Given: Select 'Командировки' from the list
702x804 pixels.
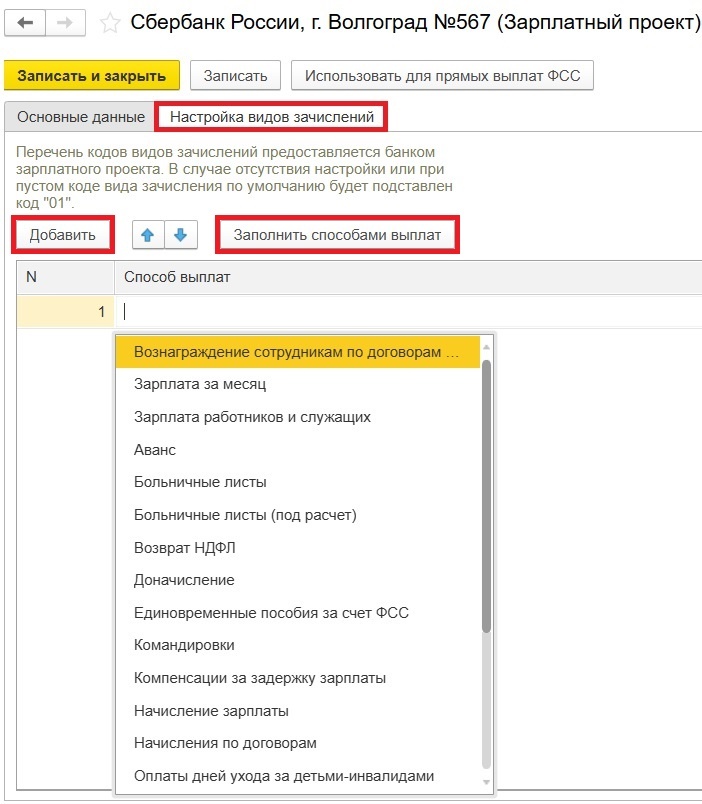Looking at the screenshot, I should [x=297, y=645].
